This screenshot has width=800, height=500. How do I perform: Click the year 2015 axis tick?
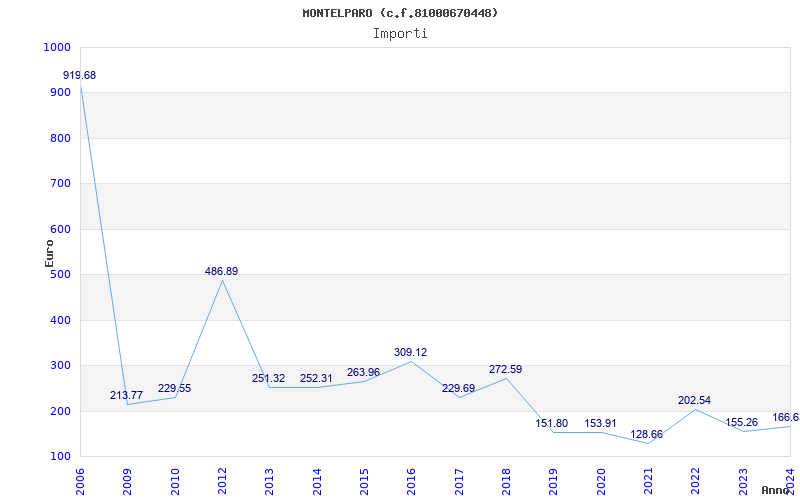[364, 482]
